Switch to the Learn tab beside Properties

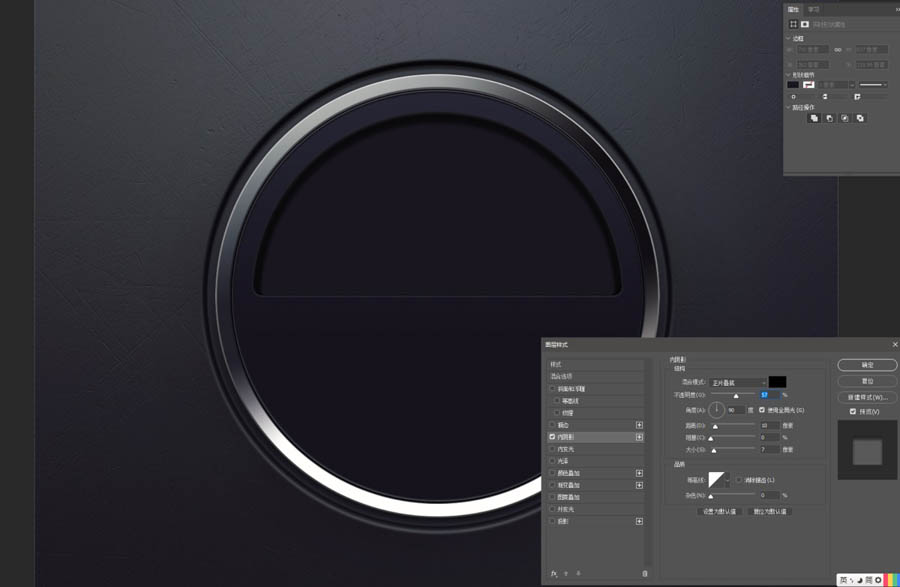point(813,9)
